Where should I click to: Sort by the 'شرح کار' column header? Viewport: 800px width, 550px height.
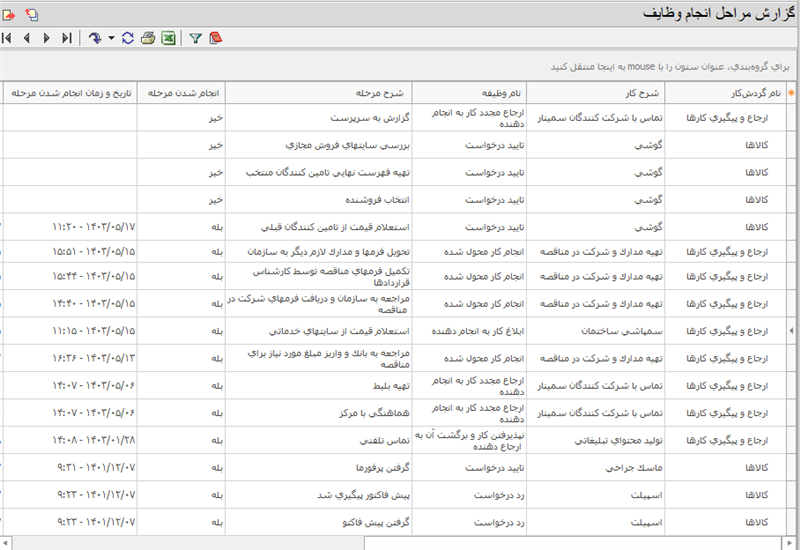tap(596, 93)
